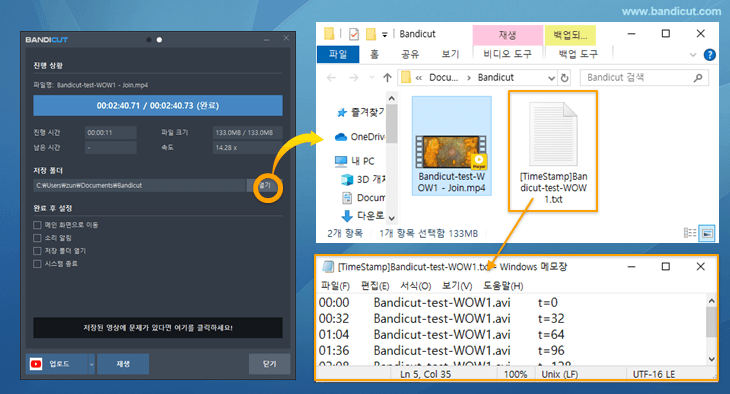The image size is (730, 394).
Task: Enable 소리 알림 checkbox
Action: pyautogui.click(x=37, y=238)
